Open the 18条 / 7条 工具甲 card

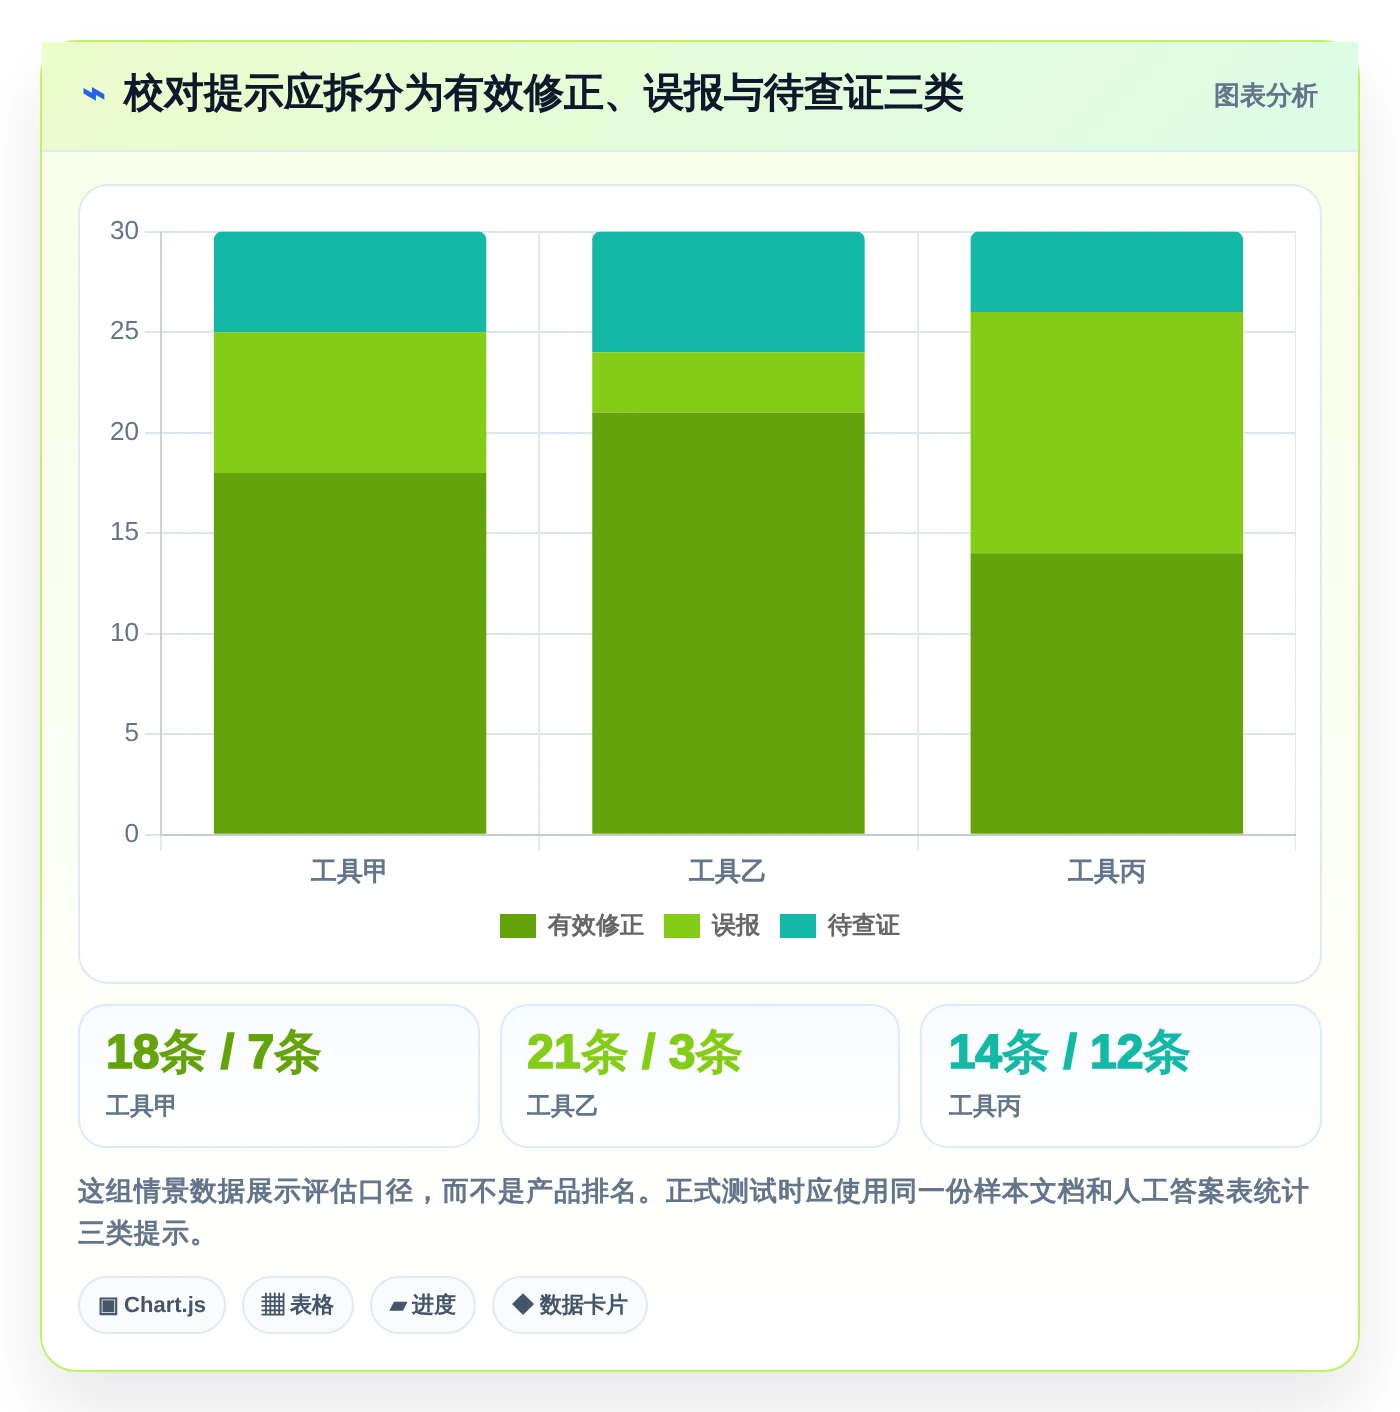pyautogui.click(x=279, y=1076)
